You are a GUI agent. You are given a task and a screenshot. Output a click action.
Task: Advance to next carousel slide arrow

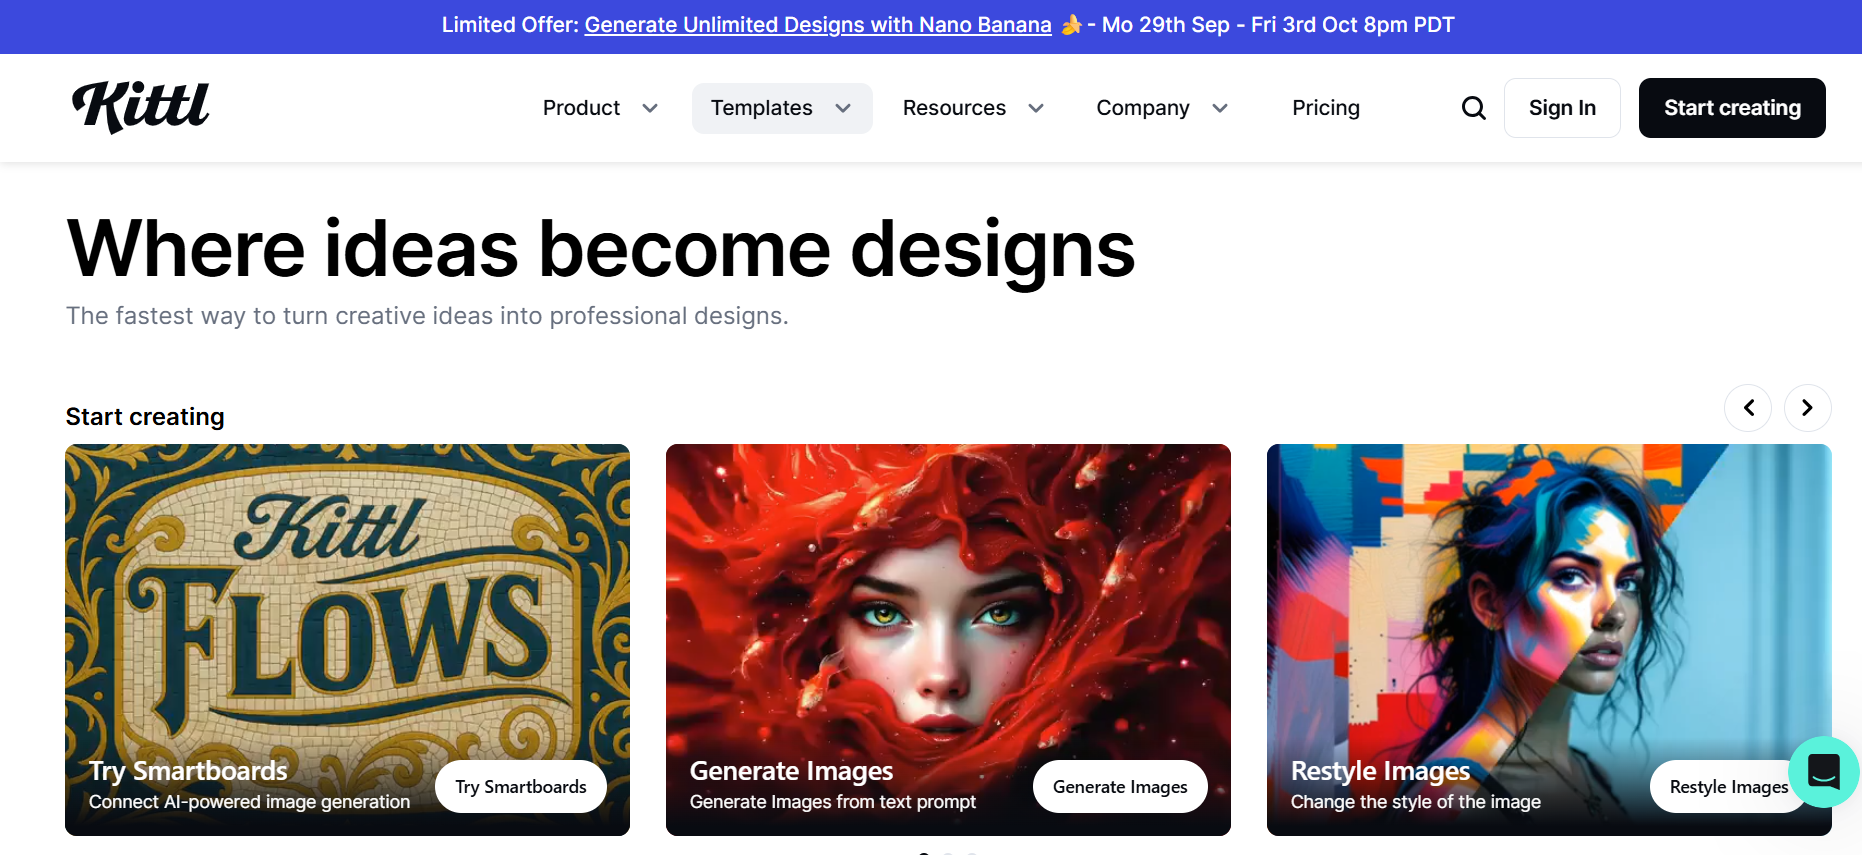1807,408
